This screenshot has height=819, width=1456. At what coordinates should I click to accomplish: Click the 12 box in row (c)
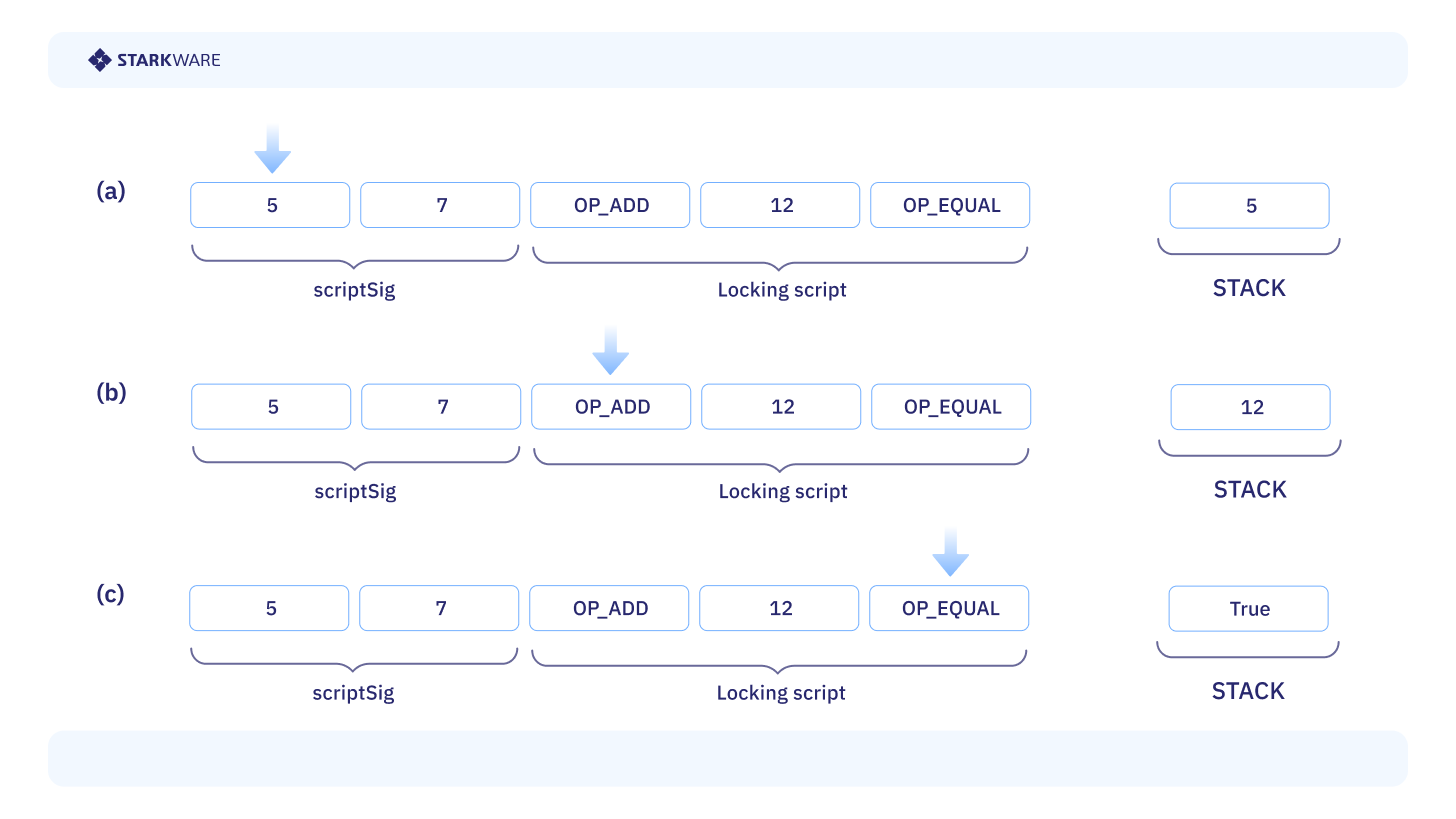779,609
